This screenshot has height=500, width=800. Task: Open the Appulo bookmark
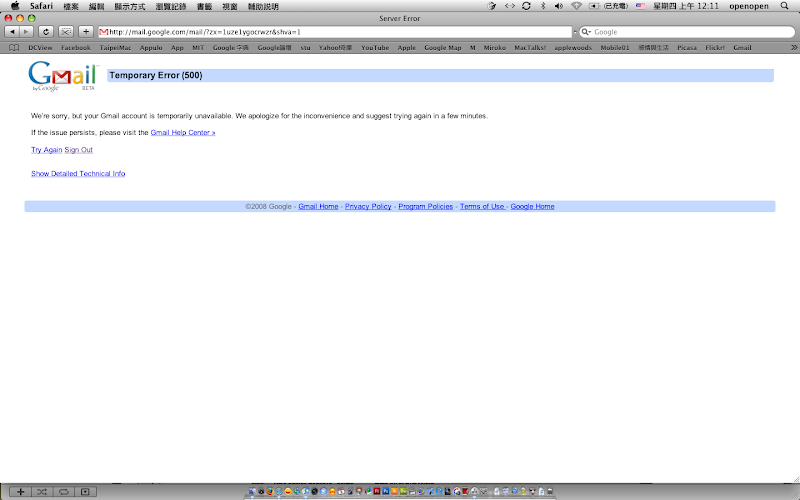[151, 47]
